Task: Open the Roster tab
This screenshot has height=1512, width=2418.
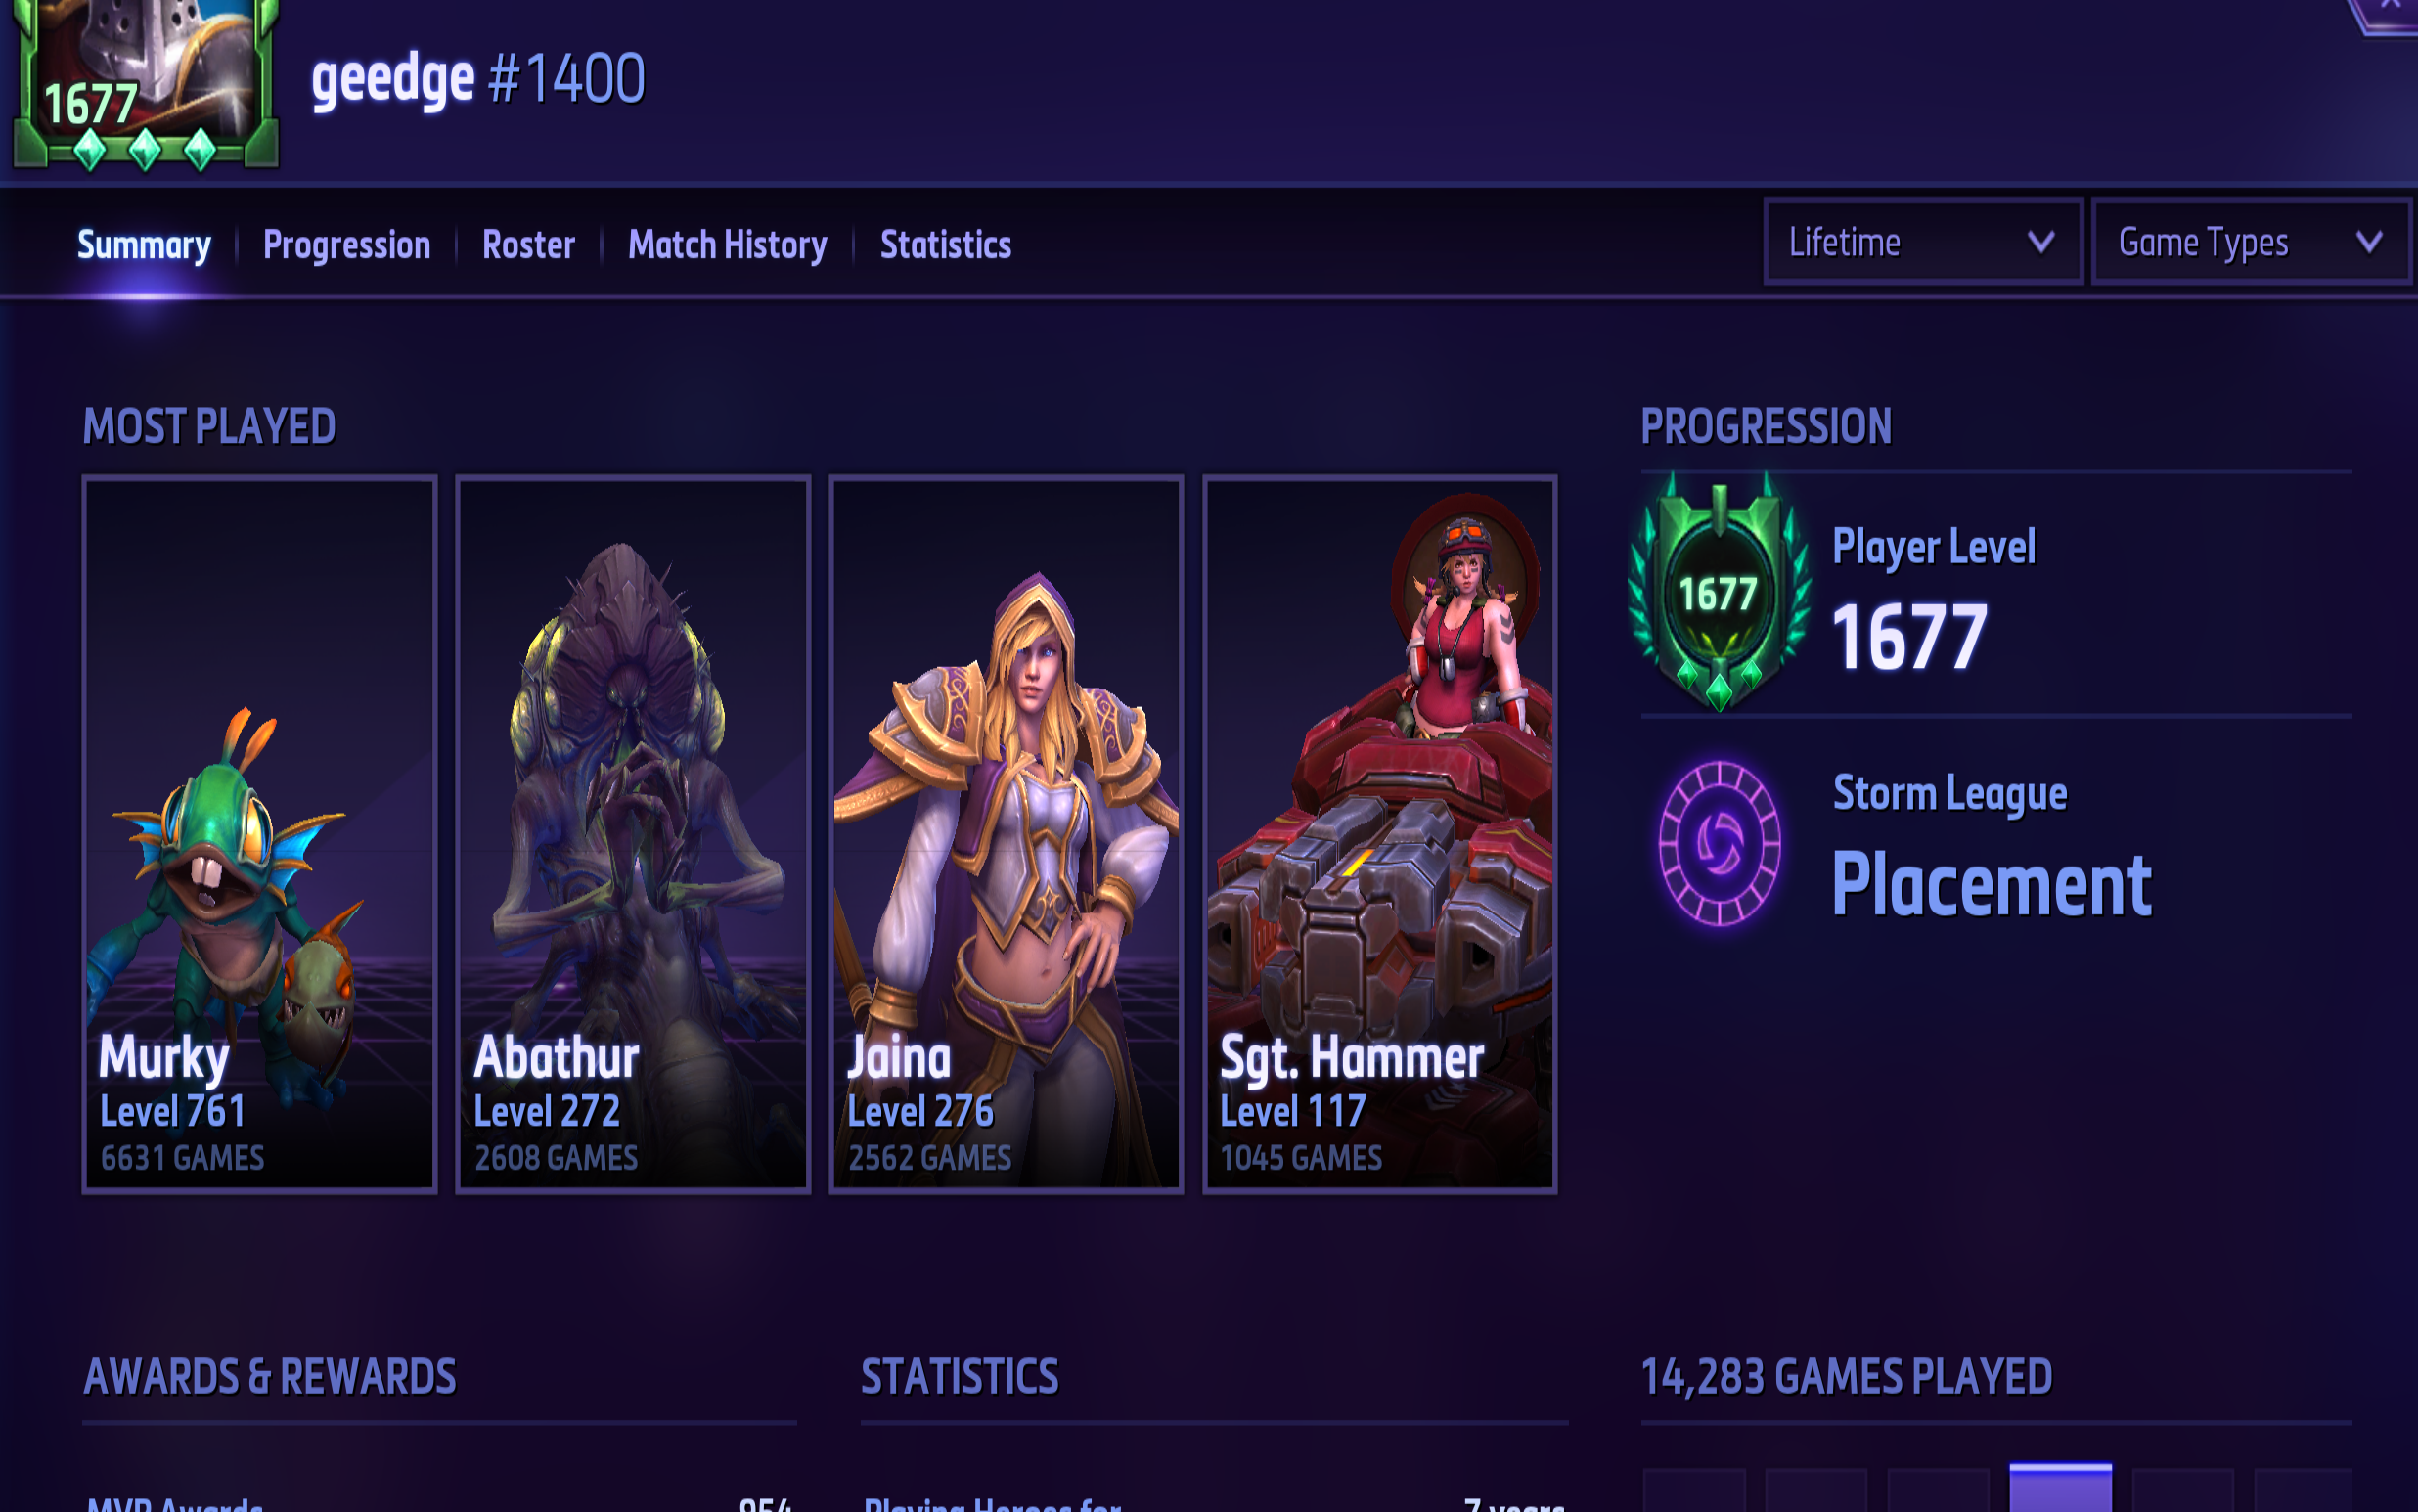Action: [x=528, y=245]
